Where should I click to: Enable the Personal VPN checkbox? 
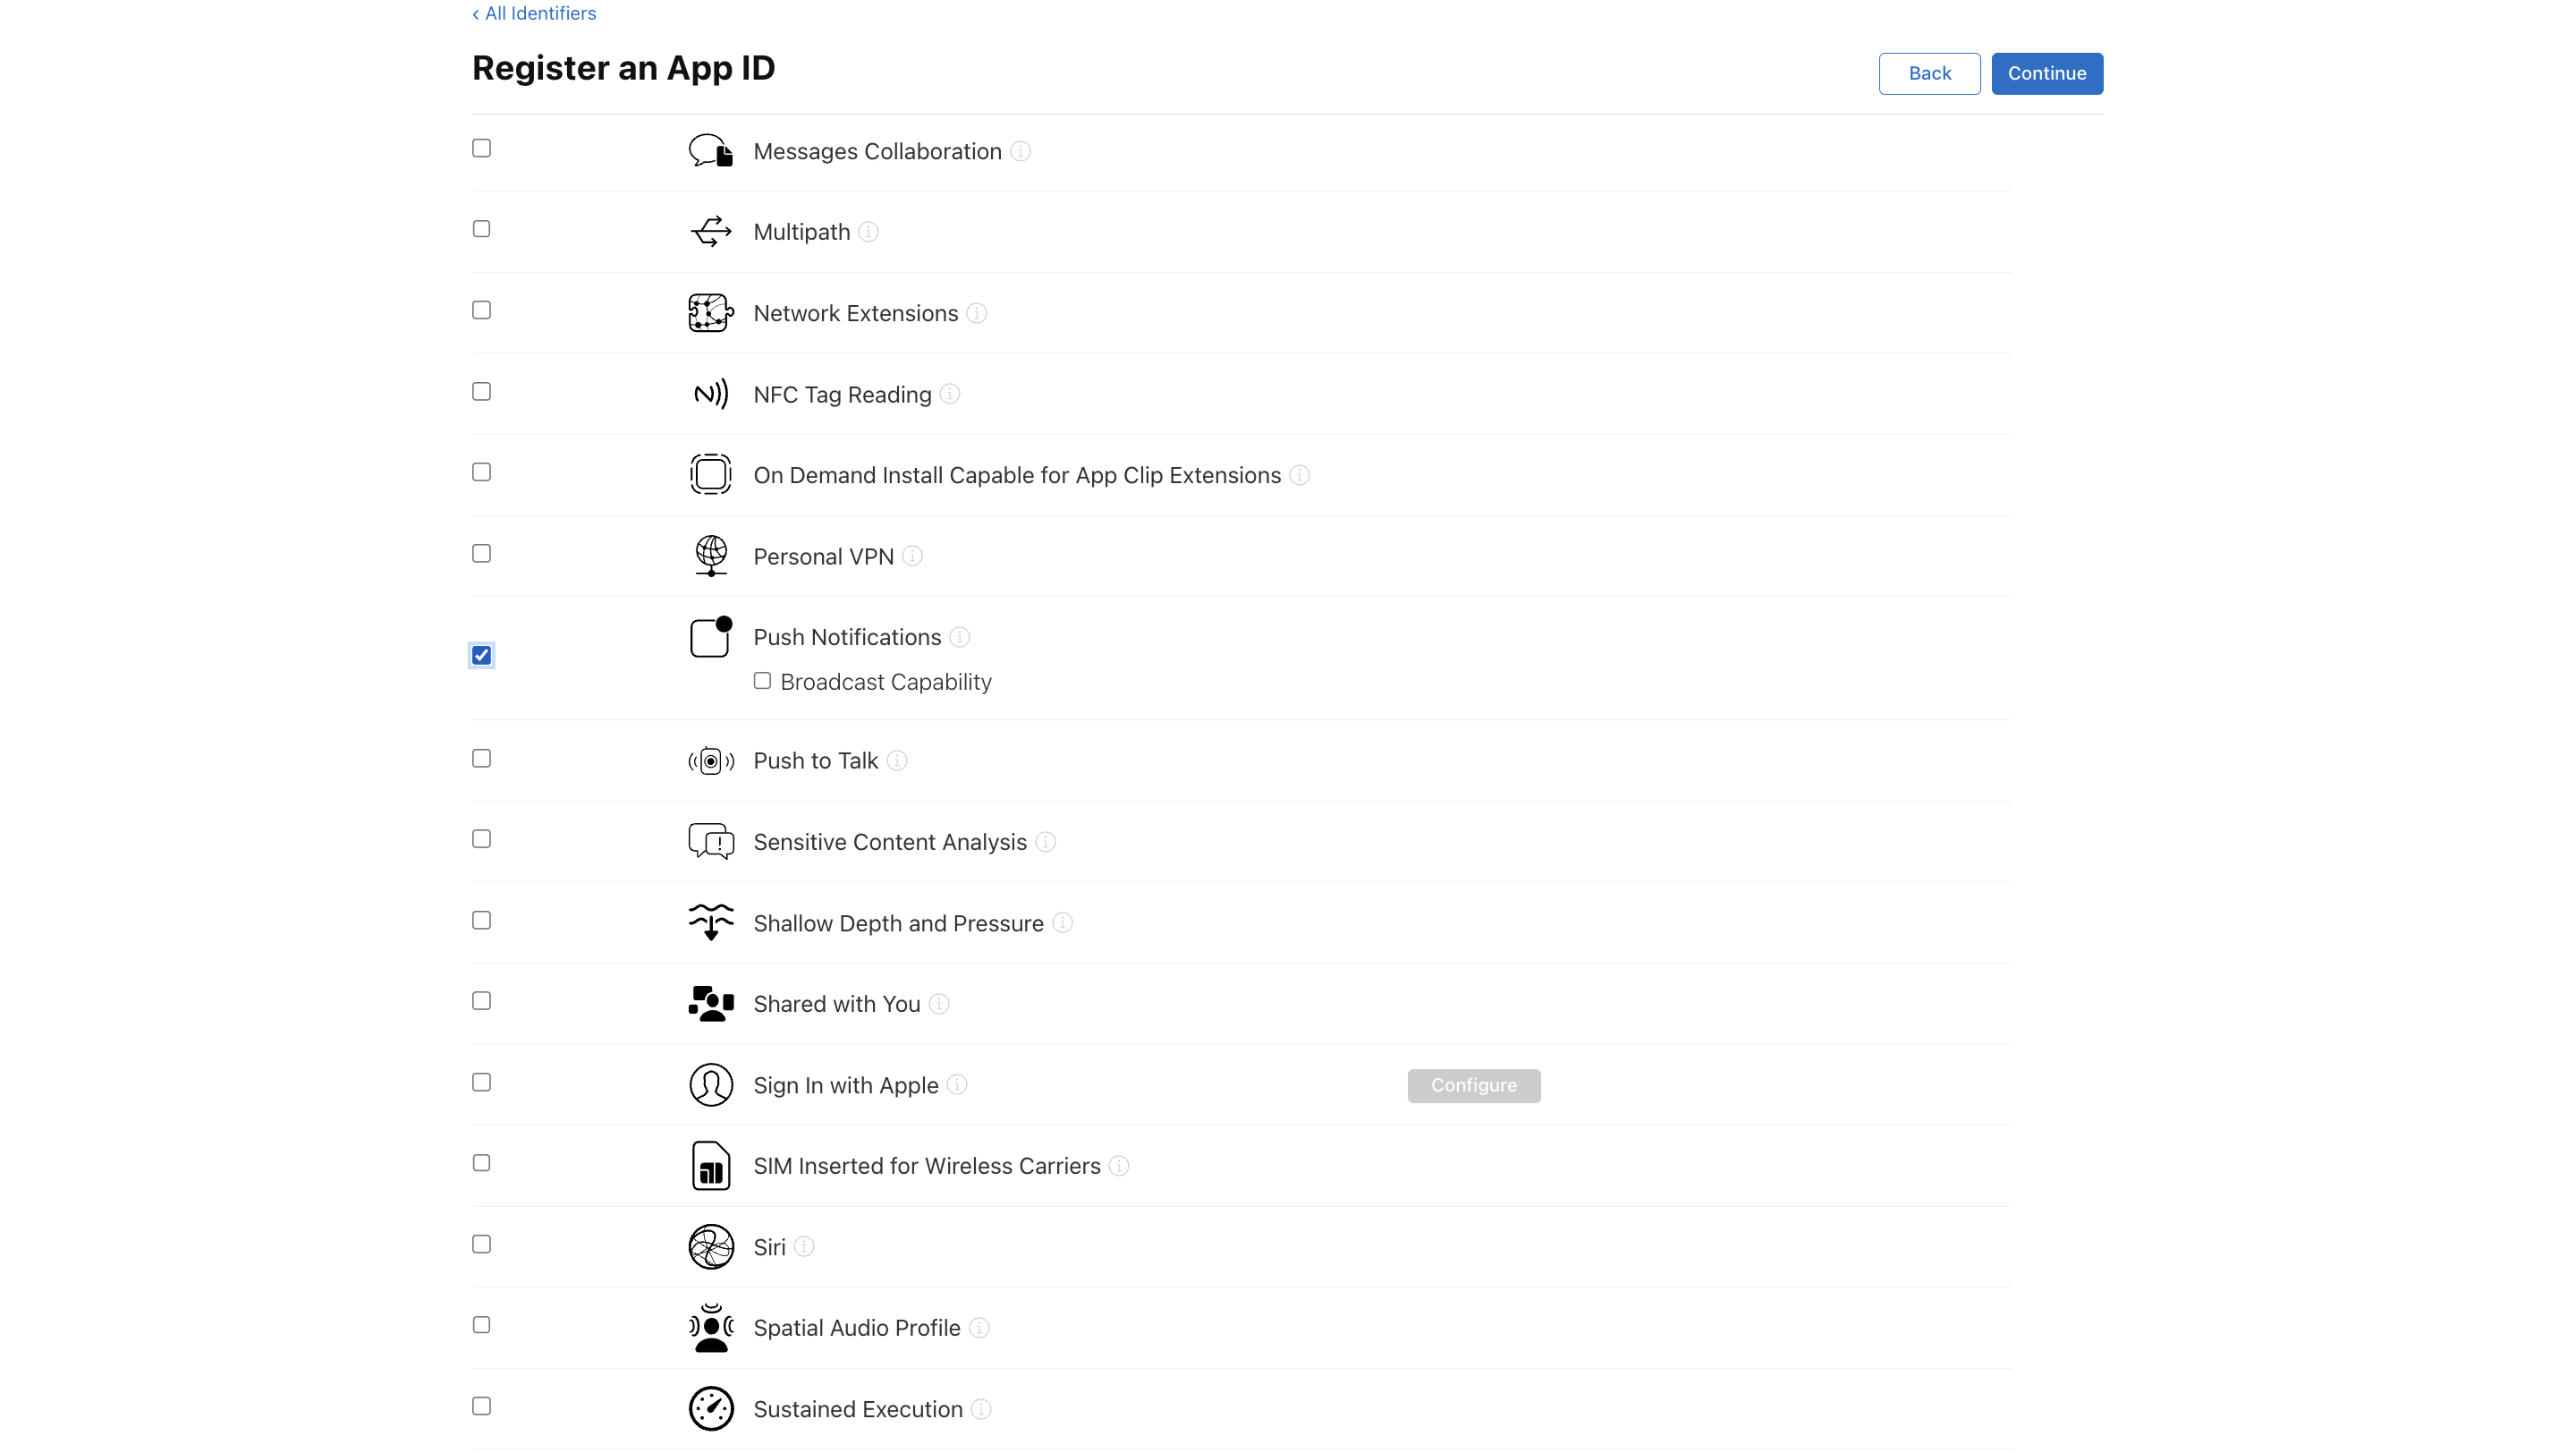point(481,553)
